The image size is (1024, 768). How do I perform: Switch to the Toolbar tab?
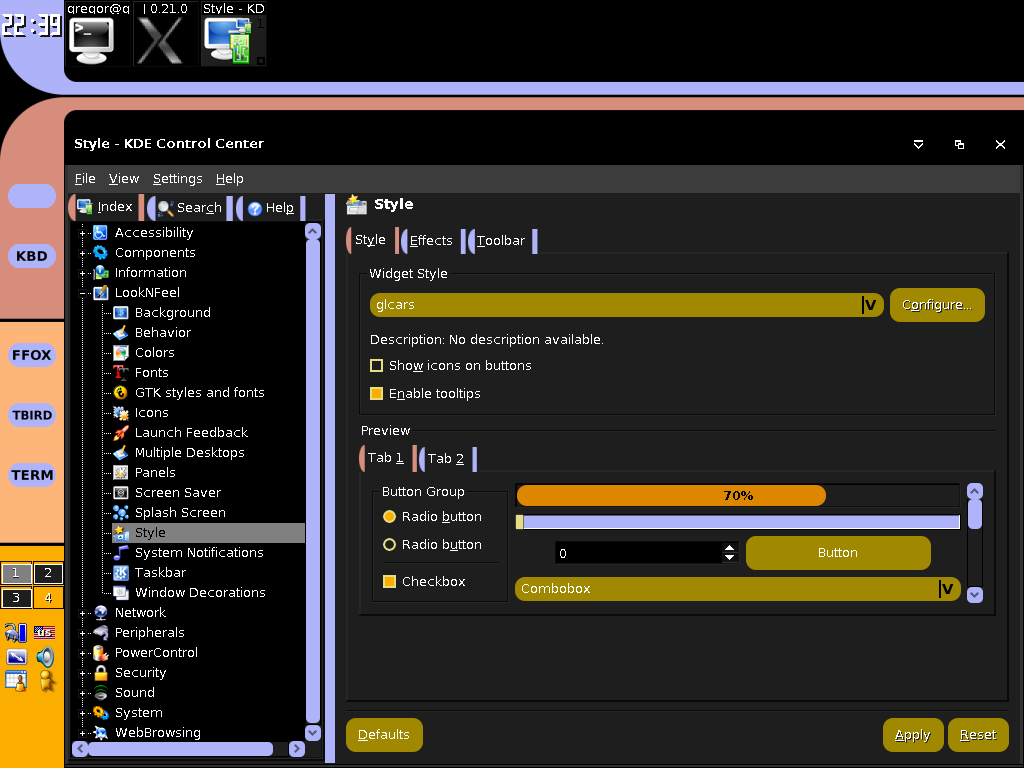(x=500, y=241)
